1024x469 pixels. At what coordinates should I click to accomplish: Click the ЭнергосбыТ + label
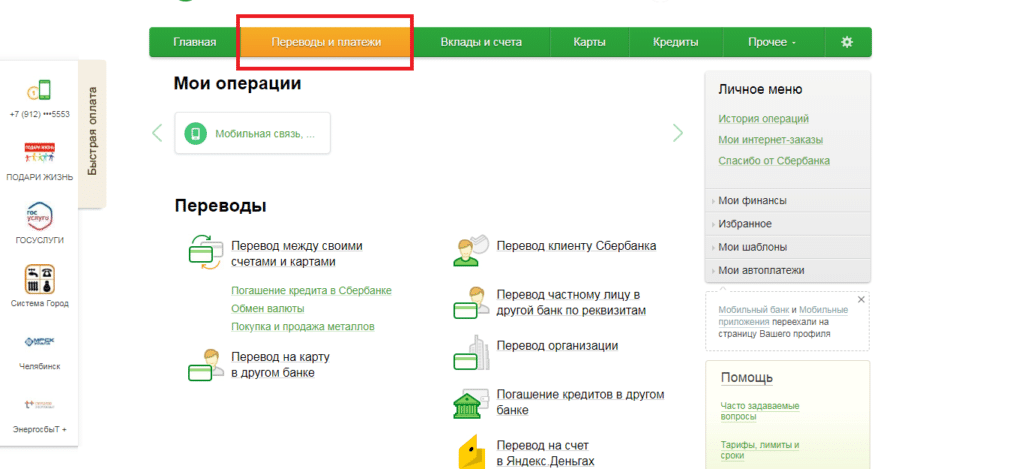(39, 430)
